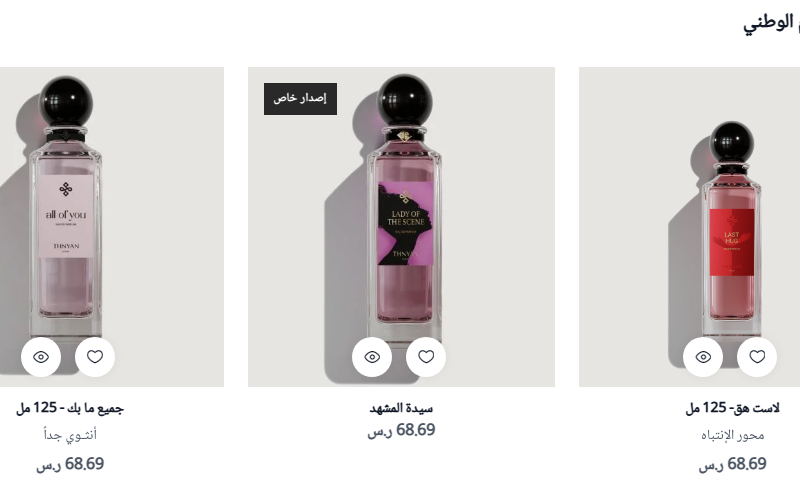800x480 pixels.
Task: Click the 68.69 price under جميع ما بك
Action: [x=70, y=464]
